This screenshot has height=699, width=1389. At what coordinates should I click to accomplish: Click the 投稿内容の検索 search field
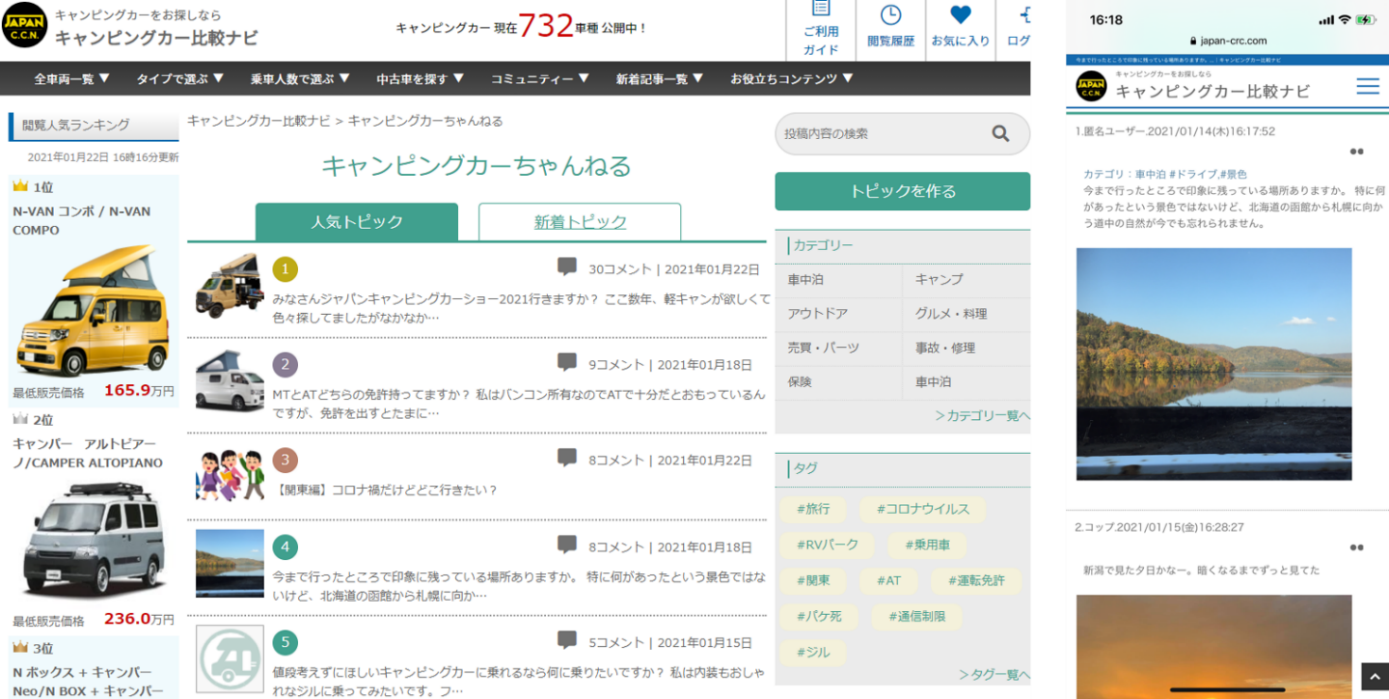(880, 134)
